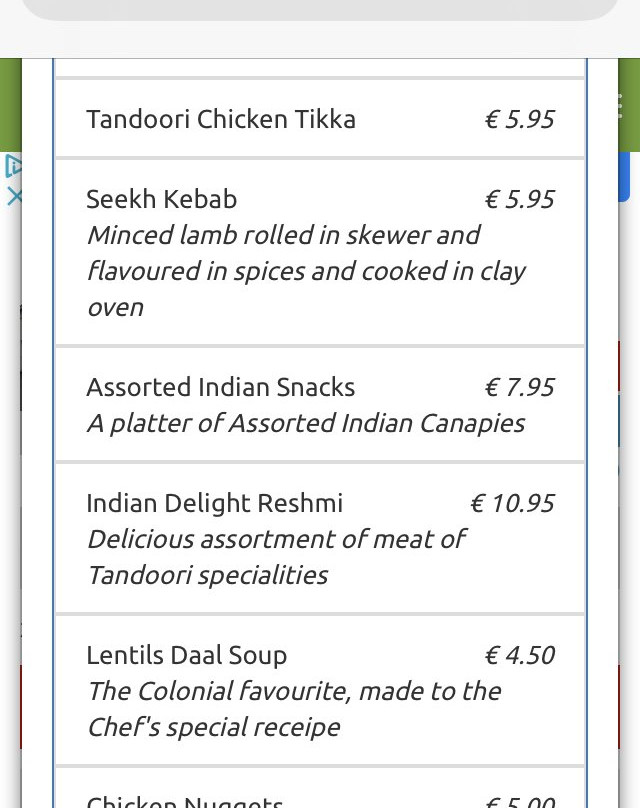The height and width of the screenshot is (808, 640).
Task: Tap the rounded gray bar at top
Action: pos(320,9)
